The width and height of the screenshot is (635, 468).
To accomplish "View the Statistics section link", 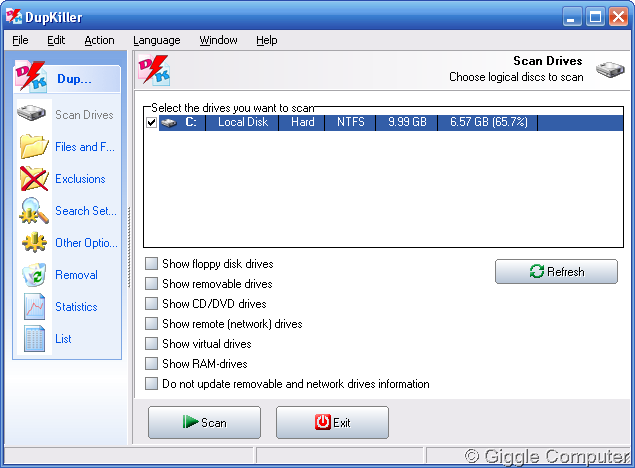I will [76, 306].
